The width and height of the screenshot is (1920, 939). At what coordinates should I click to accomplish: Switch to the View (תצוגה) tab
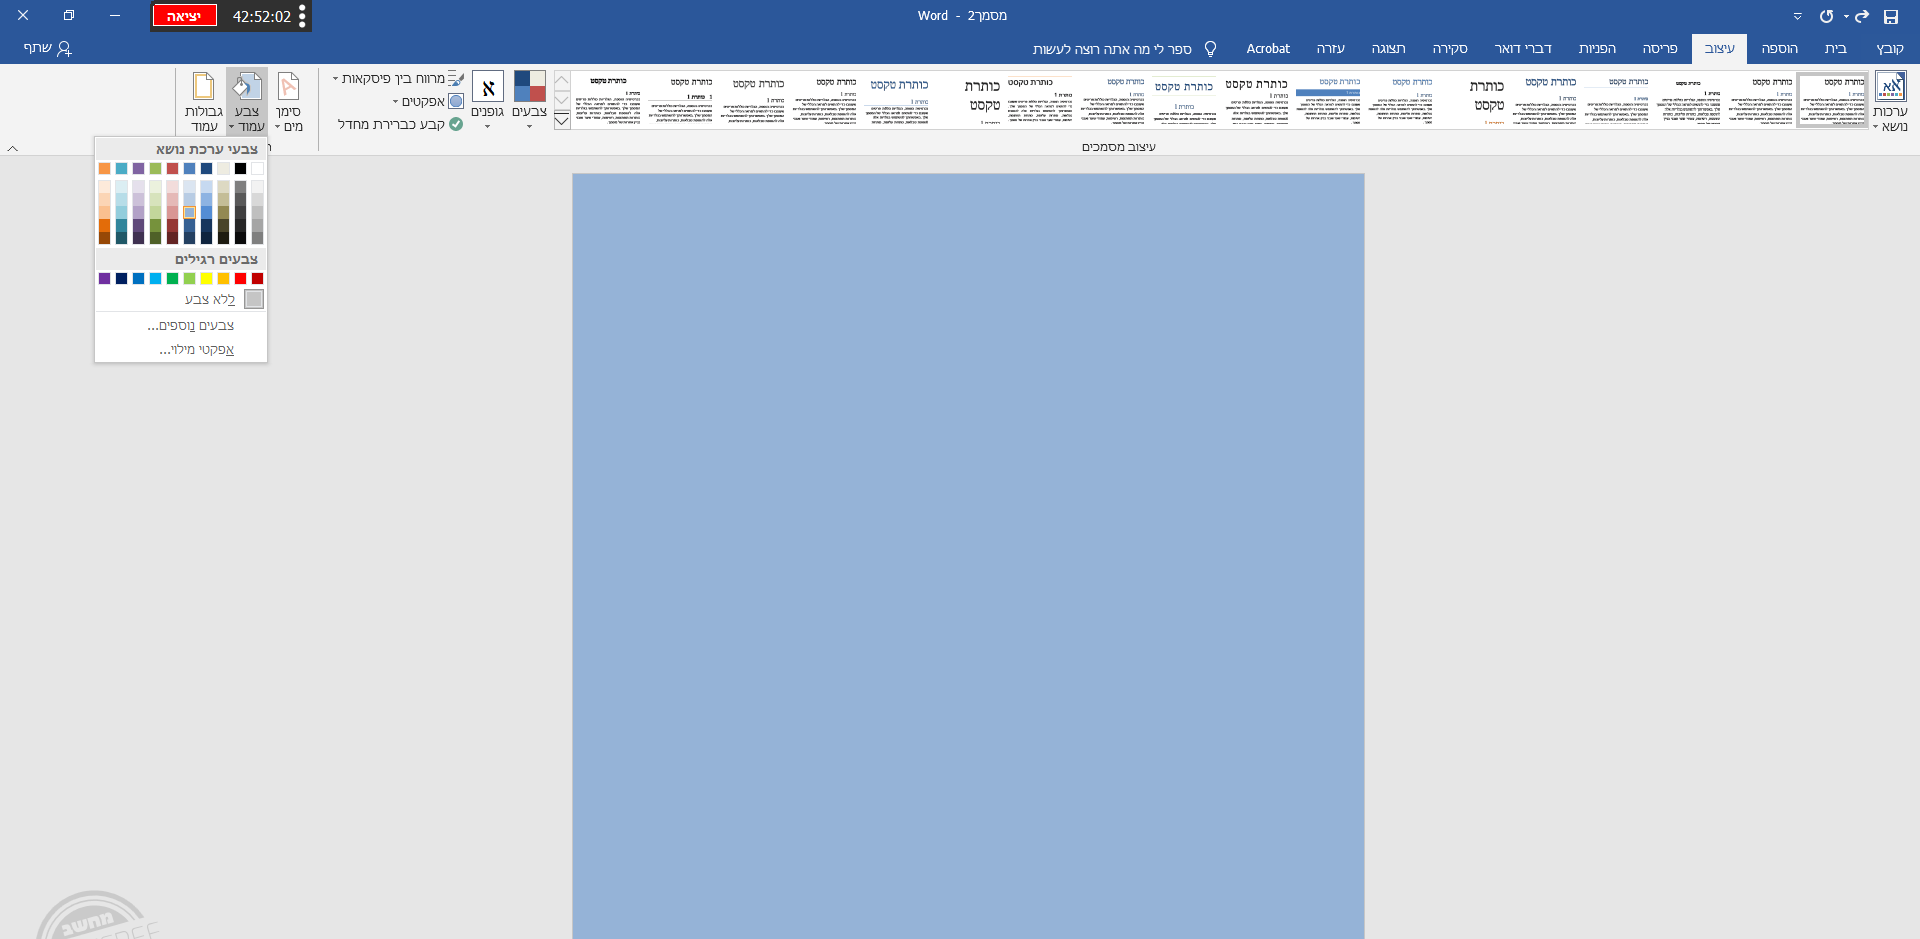[x=1388, y=48]
